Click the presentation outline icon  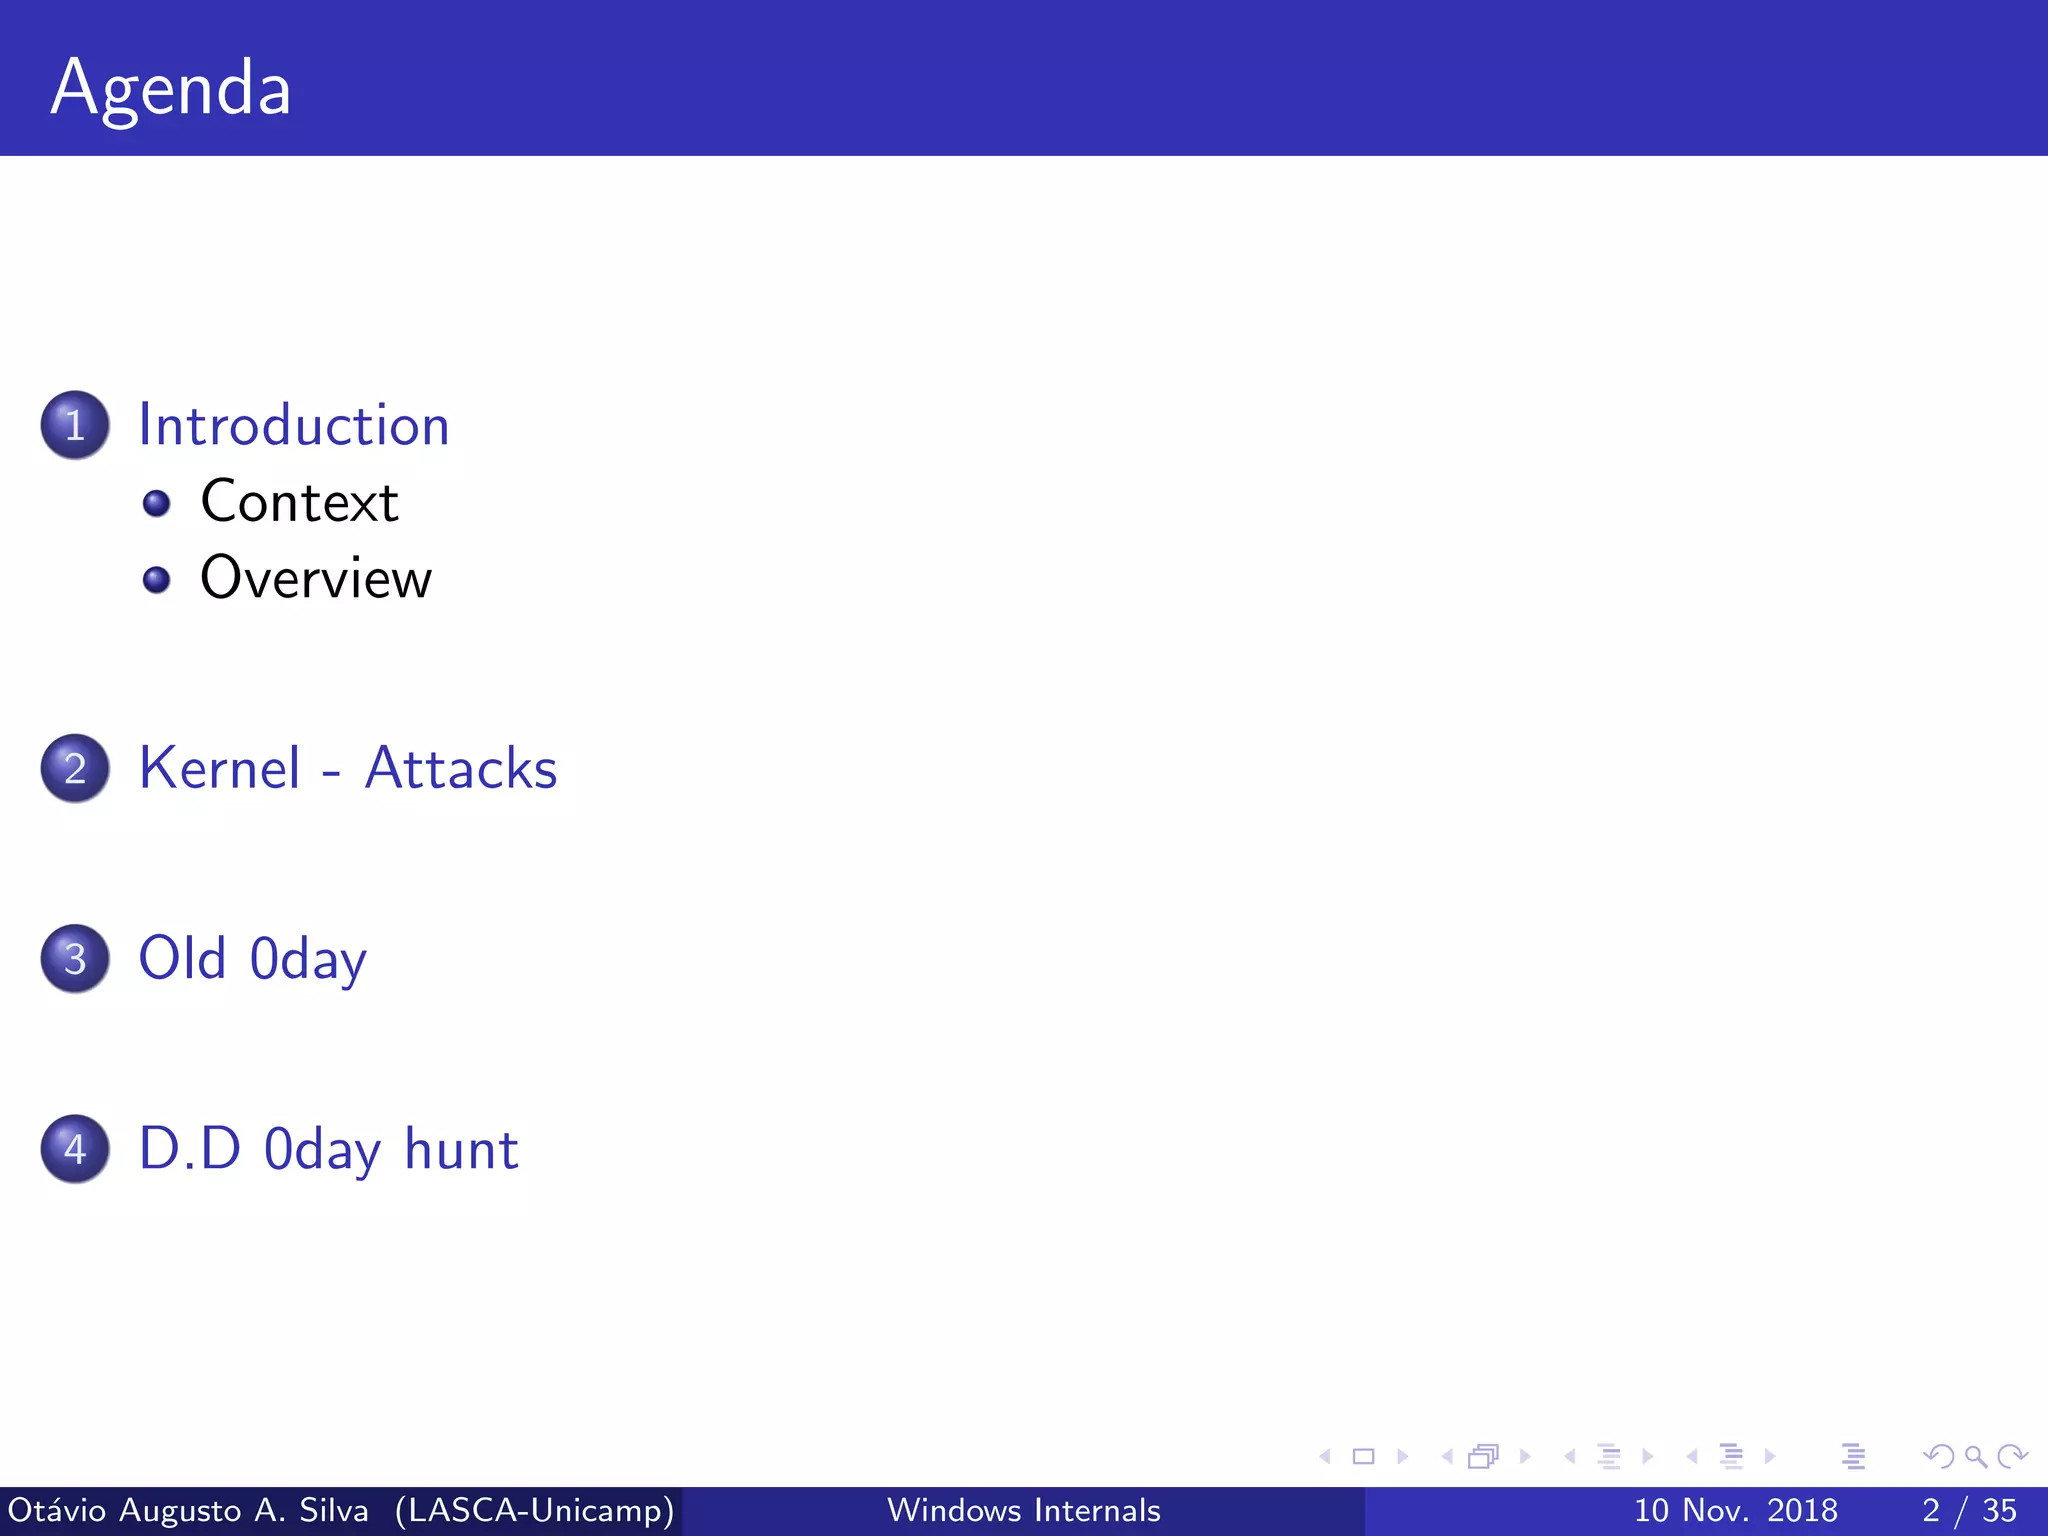pyautogui.click(x=1853, y=1456)
